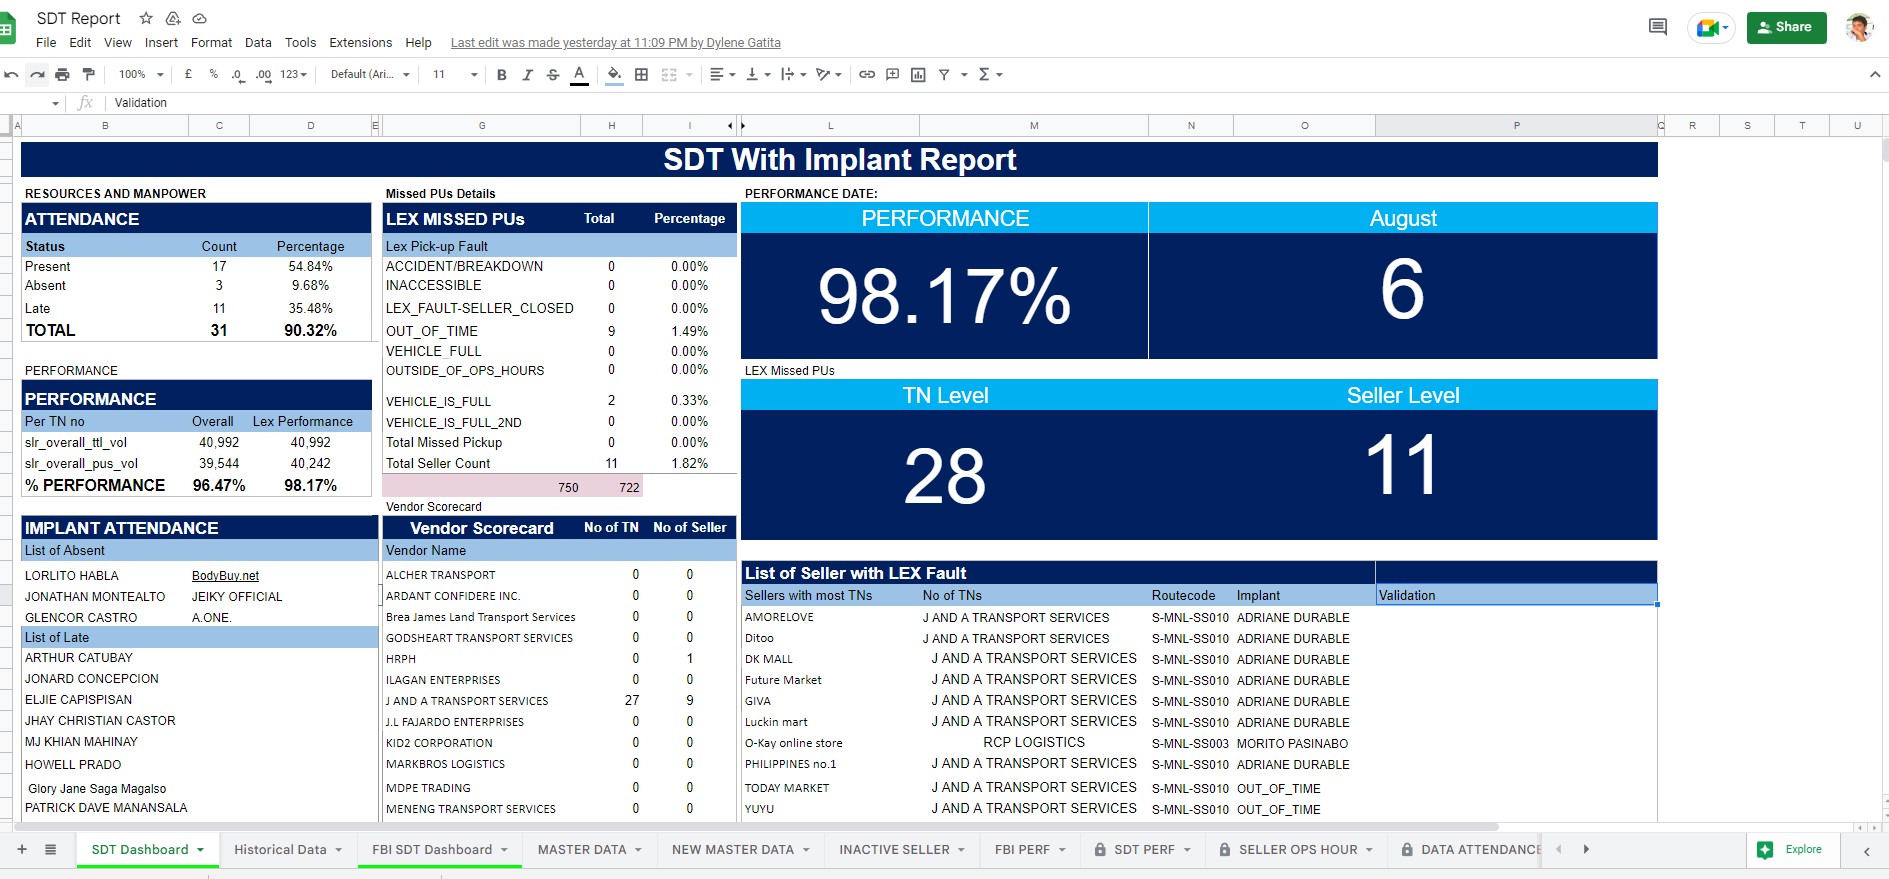Viewport: 1889px width, 879px height.
Task: Activate the paint format tool
Action: pos(88,74)
